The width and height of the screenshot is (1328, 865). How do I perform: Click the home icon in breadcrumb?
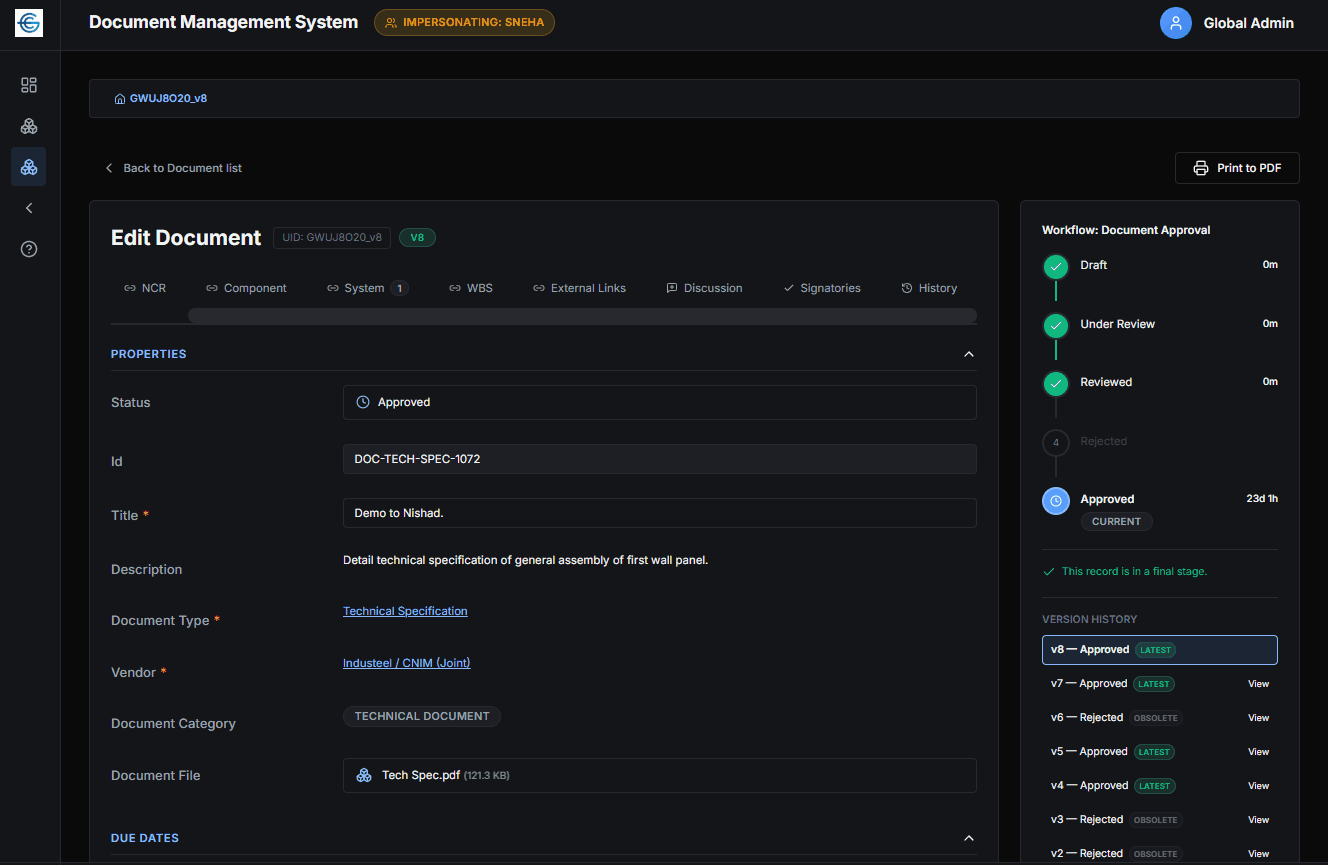(x=120, y=99)
